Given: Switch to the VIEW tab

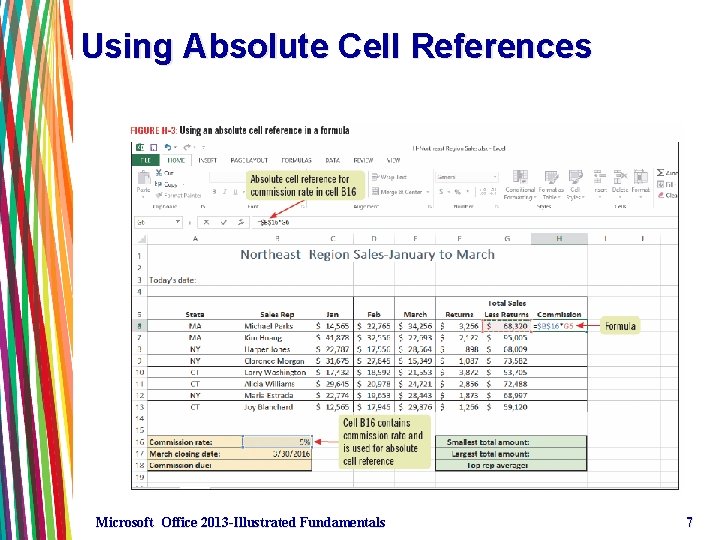Looking at the screenshot, I should pos(393,160).
